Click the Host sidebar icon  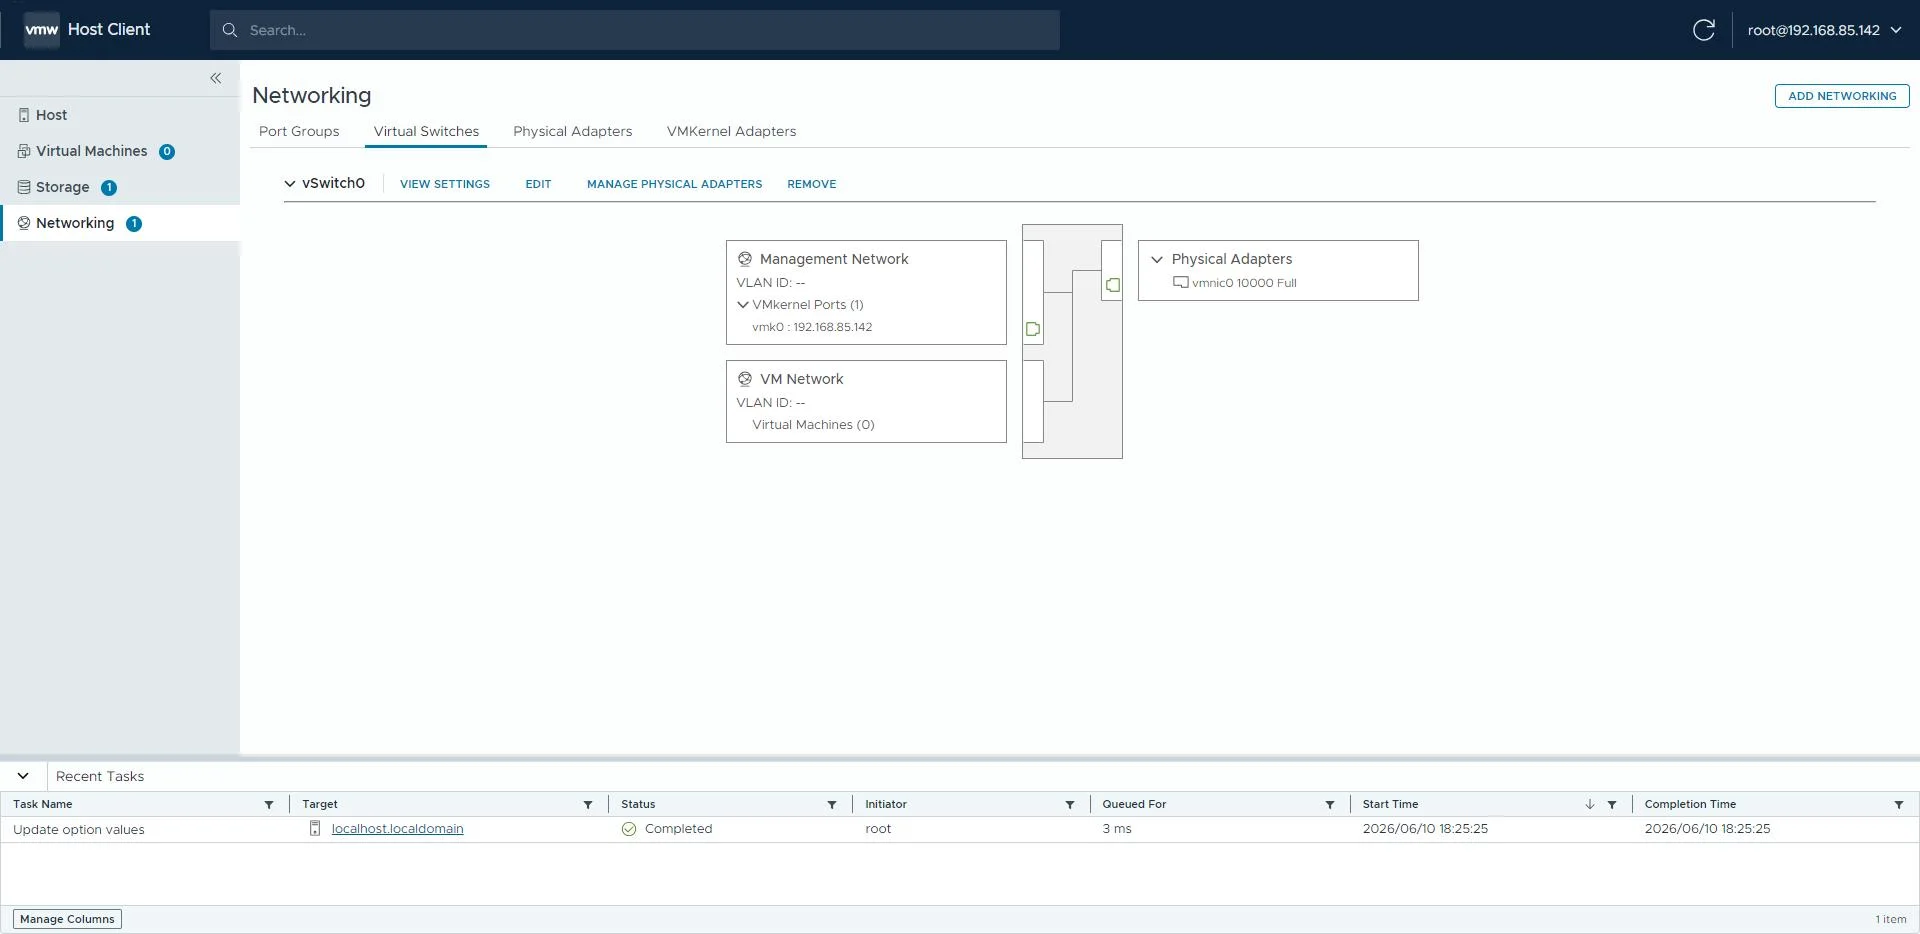pyautogui.click(x=24, y=115)
